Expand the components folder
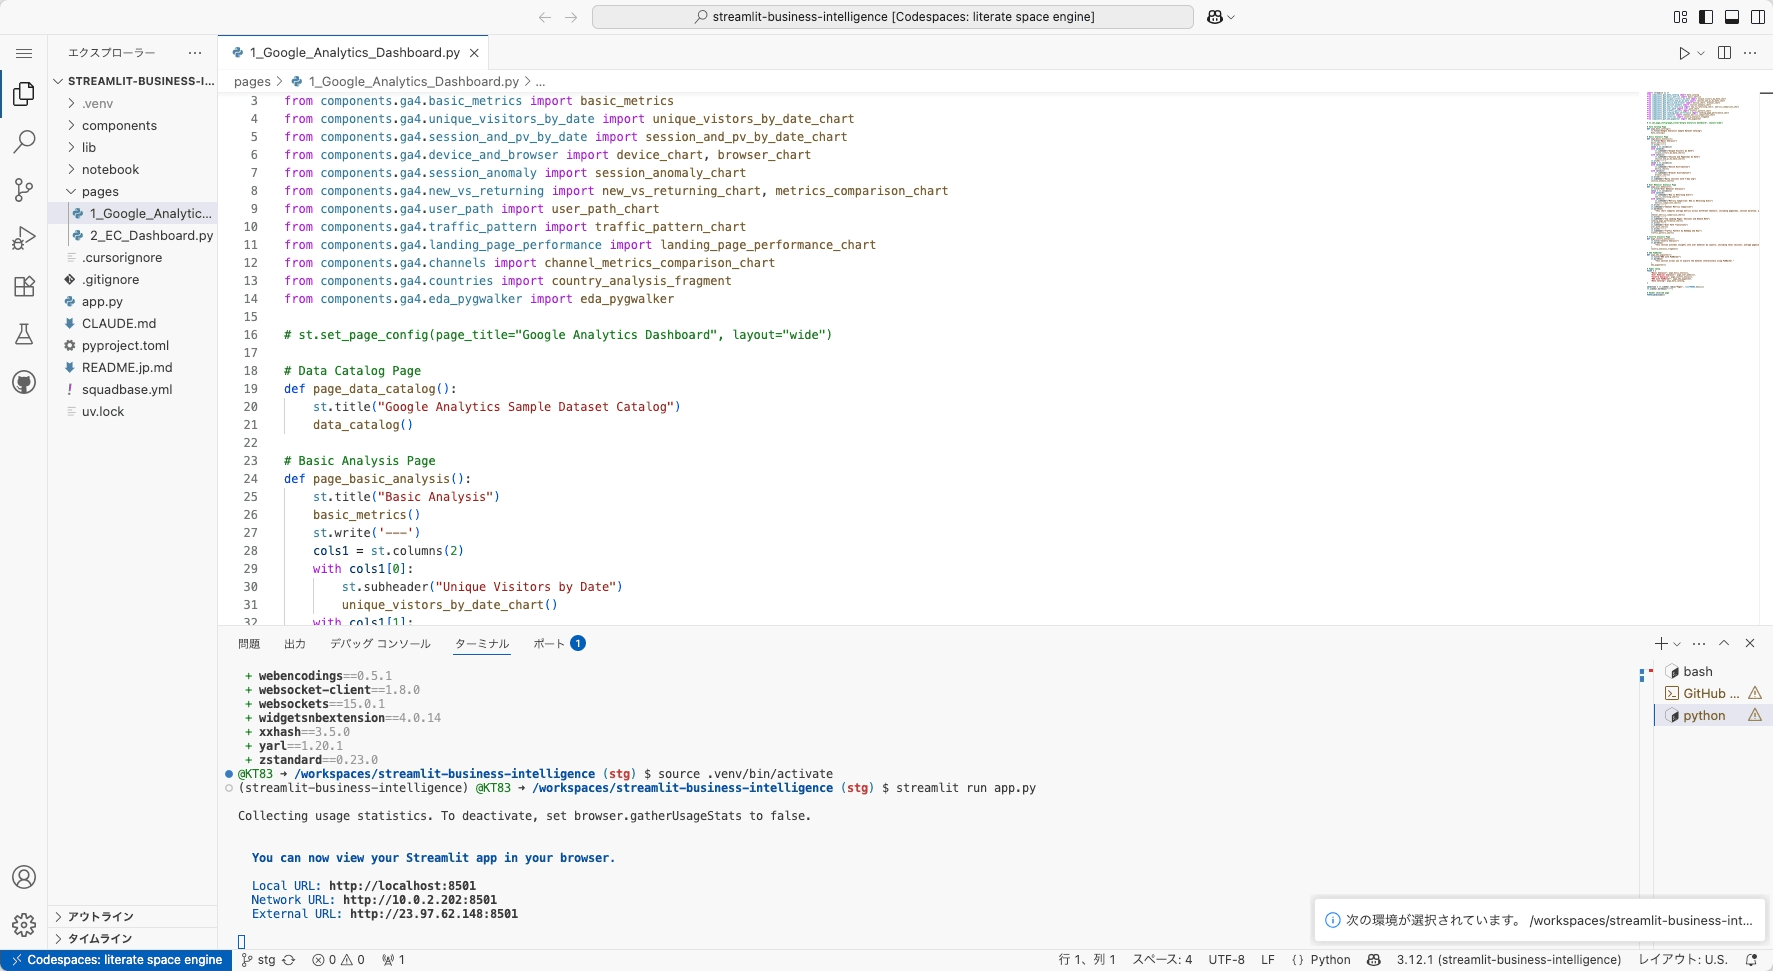The image size is (1773, 971). click(x=120, y=125)
